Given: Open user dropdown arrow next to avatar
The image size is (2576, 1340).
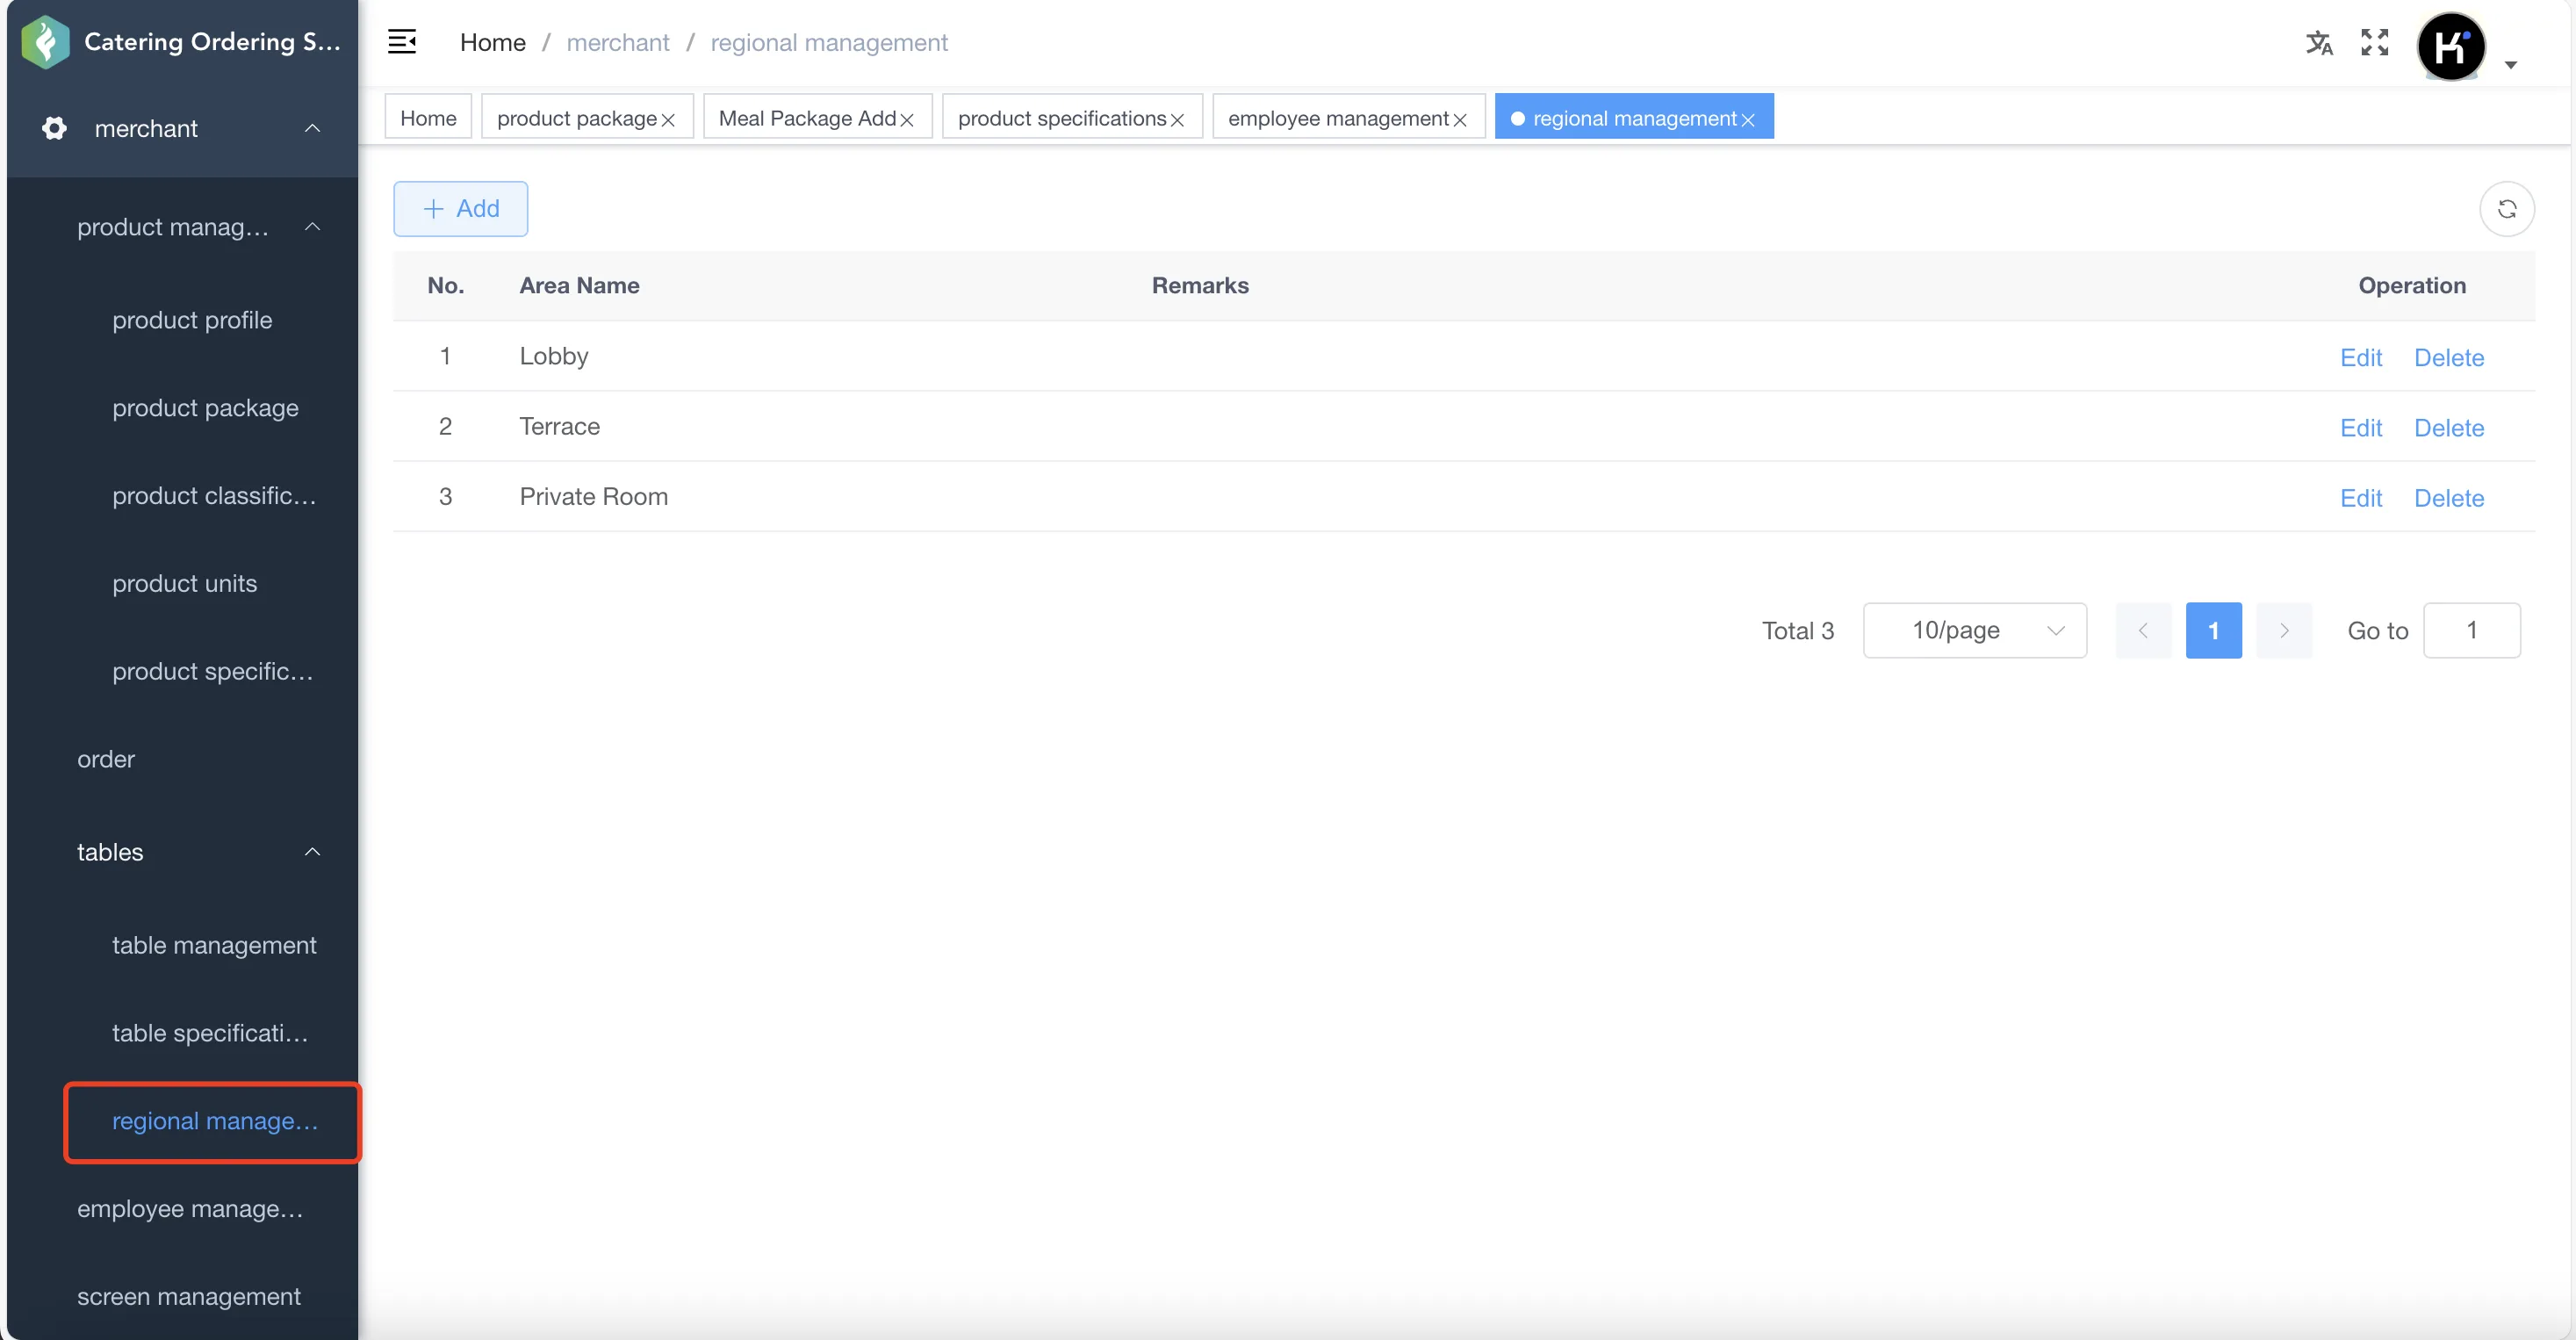Looking at the screenshot, I should pyautogui.click(x=2510, y=64).
